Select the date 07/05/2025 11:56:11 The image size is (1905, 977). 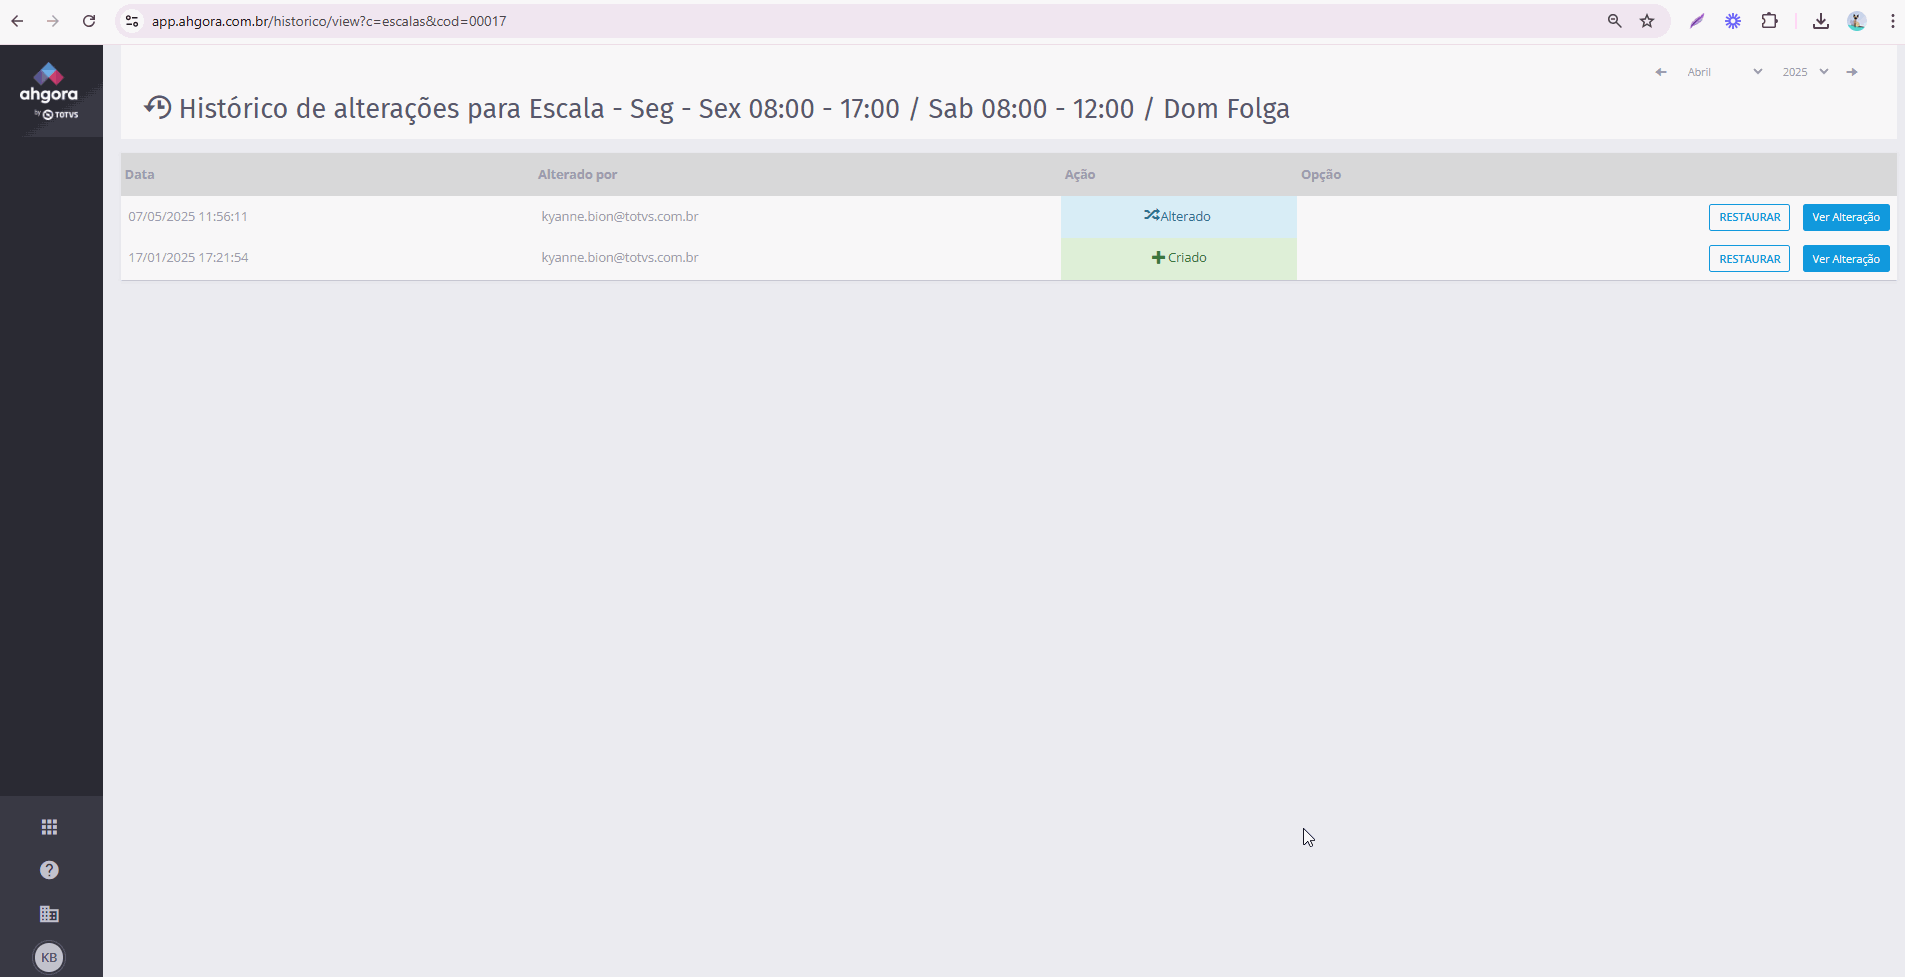[188, 216]
